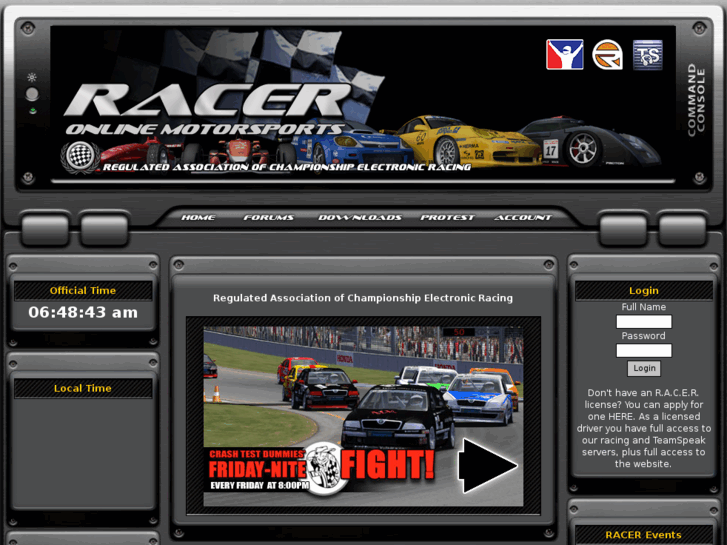This screenshot has width=727, height=545.
Task: Click the license application paragraph under Login
Action: point(644,428)
